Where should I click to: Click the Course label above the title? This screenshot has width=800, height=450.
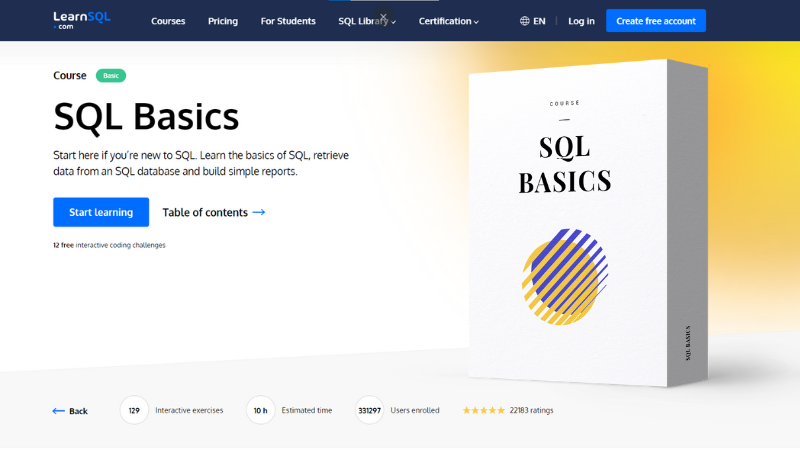tap(70, 76)
